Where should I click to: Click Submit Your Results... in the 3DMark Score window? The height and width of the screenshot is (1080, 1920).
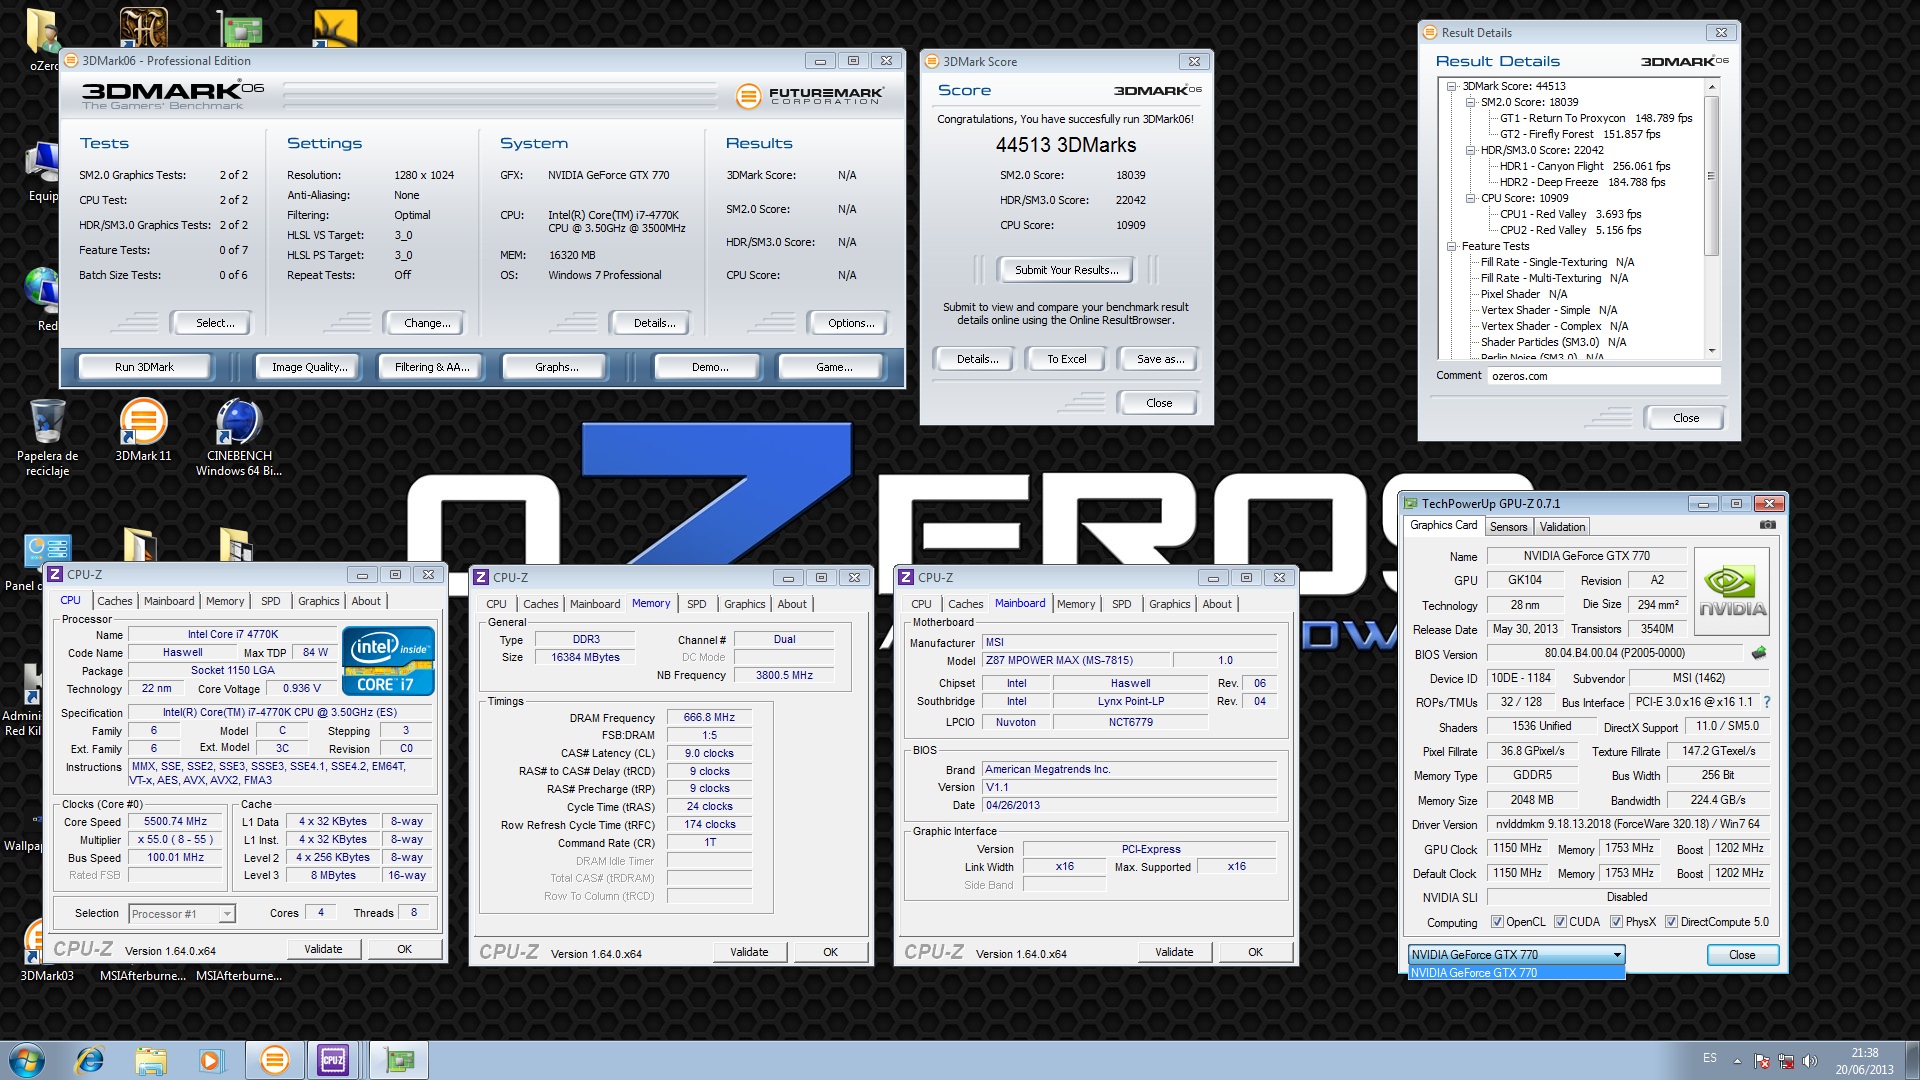[1066, 270]
